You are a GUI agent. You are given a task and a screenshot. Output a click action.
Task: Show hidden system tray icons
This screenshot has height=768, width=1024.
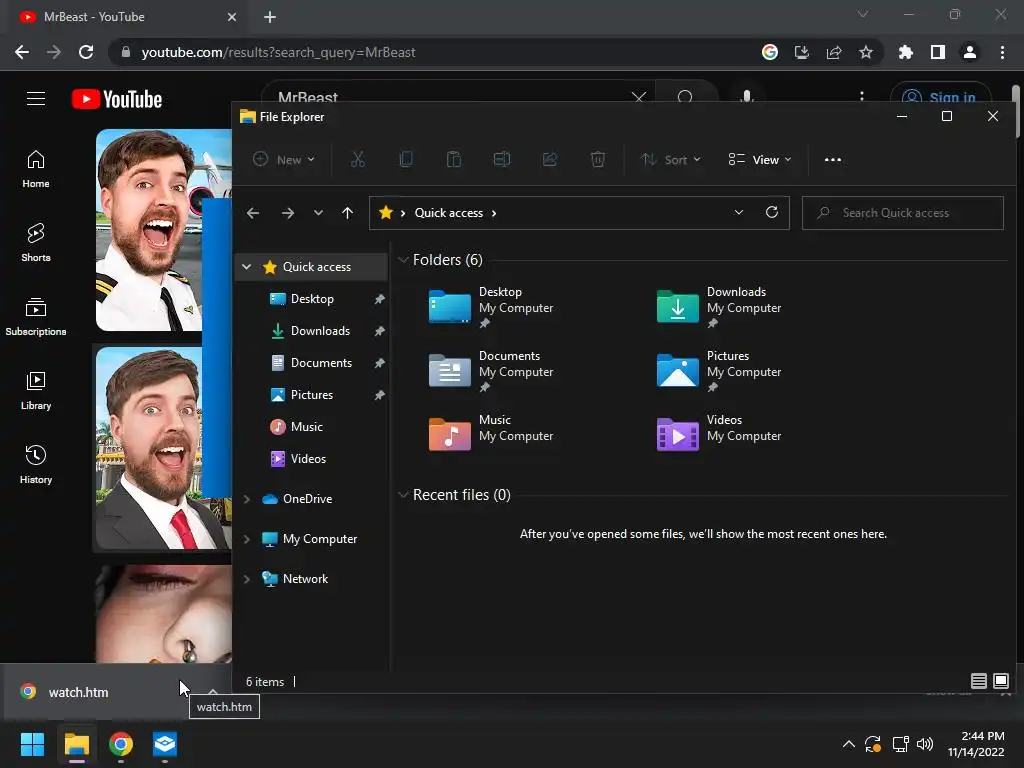(x=848, y=744)
